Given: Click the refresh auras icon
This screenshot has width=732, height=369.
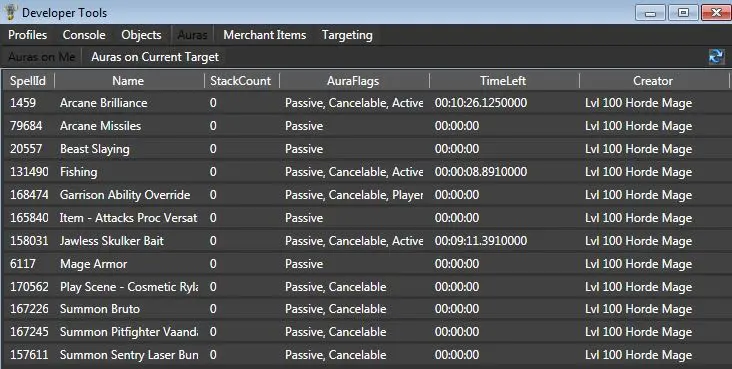Looking at the screenshot, I should [x=716, y=57].
